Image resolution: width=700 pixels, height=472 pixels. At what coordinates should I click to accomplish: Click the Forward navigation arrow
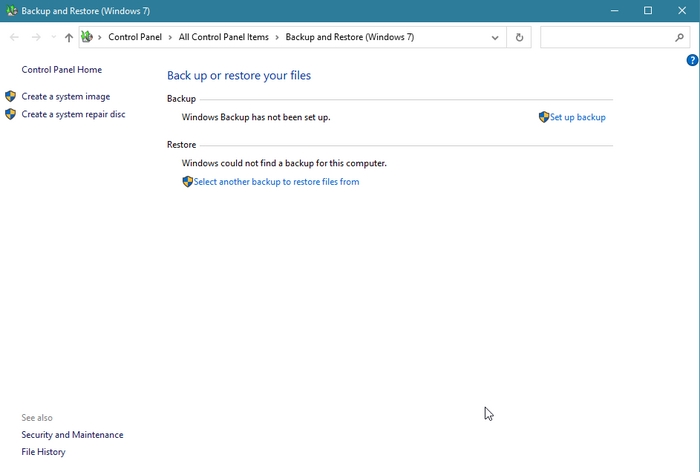point(36,37)
